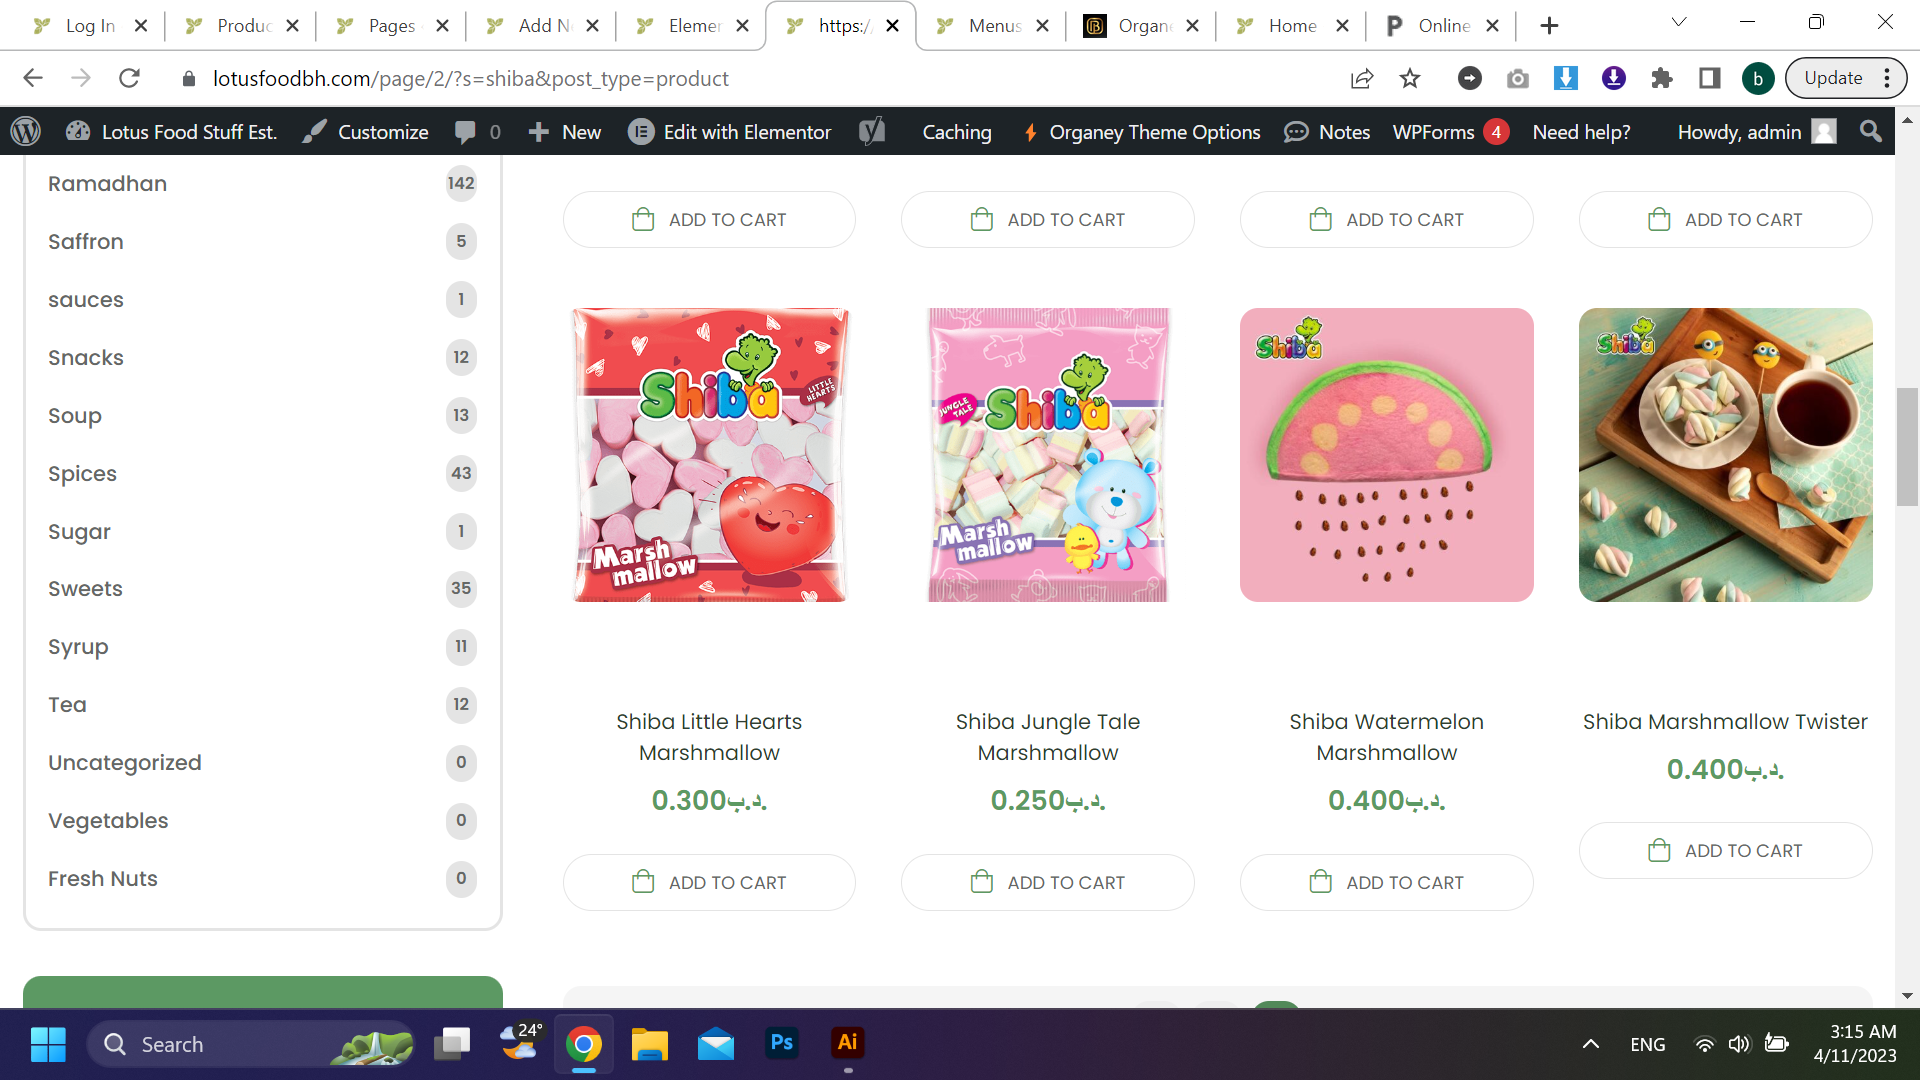Click the camera screenshot extension icon
The image size is (1920, 1080).
(1518, 78)
